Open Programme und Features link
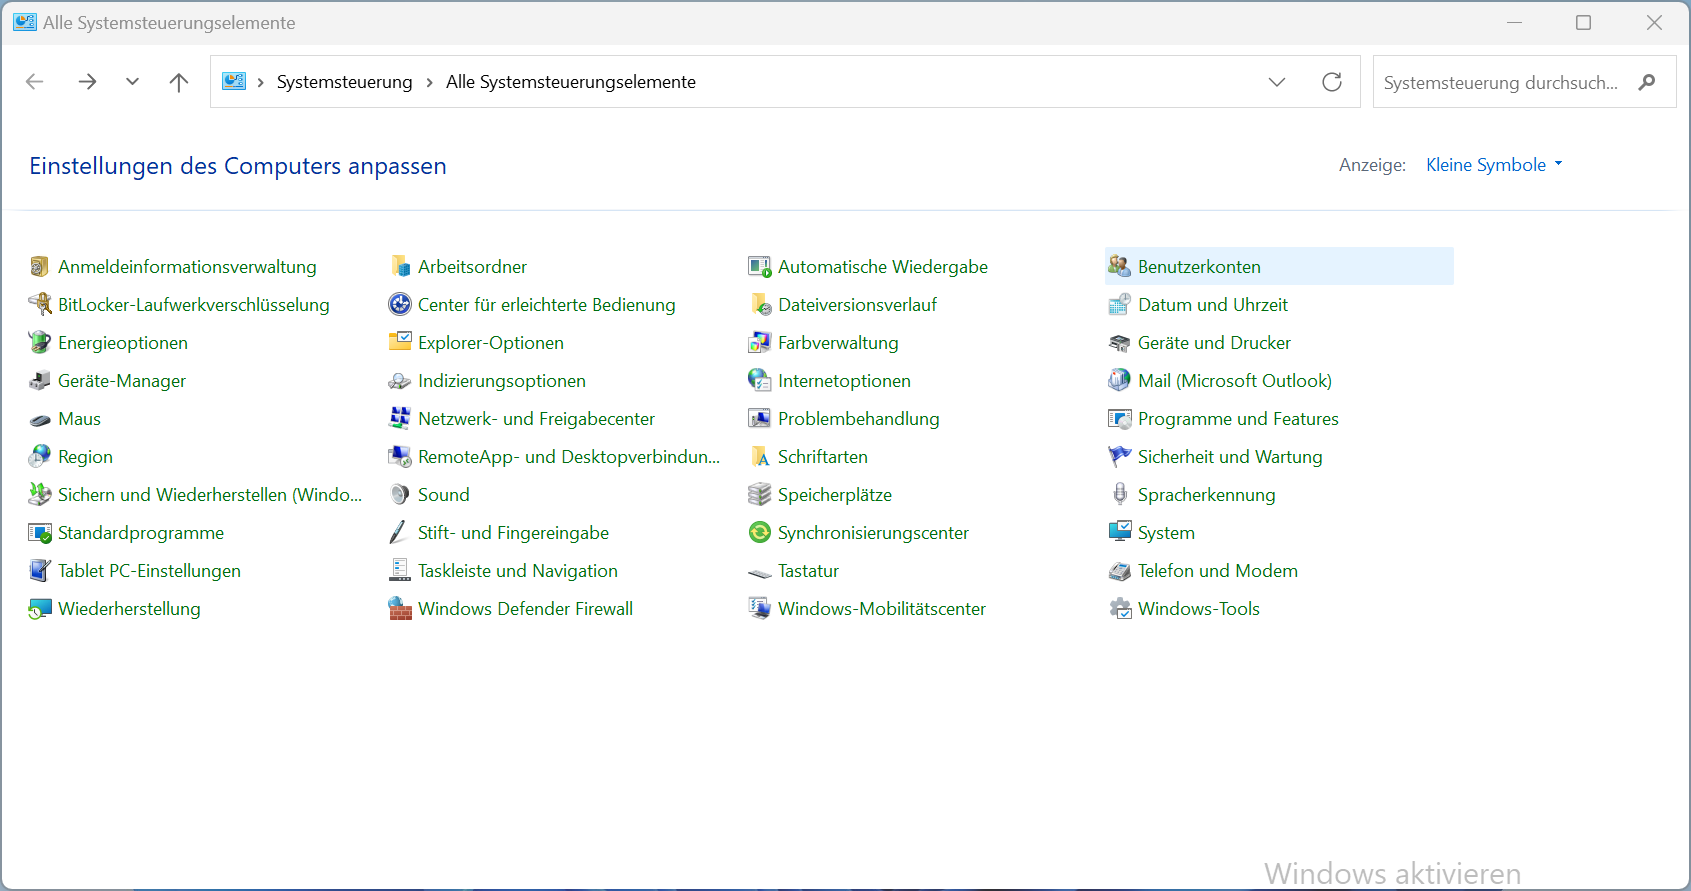The height and width of the screenshot is (891, 1691). pyautogui.click(x=1238, y=419)
